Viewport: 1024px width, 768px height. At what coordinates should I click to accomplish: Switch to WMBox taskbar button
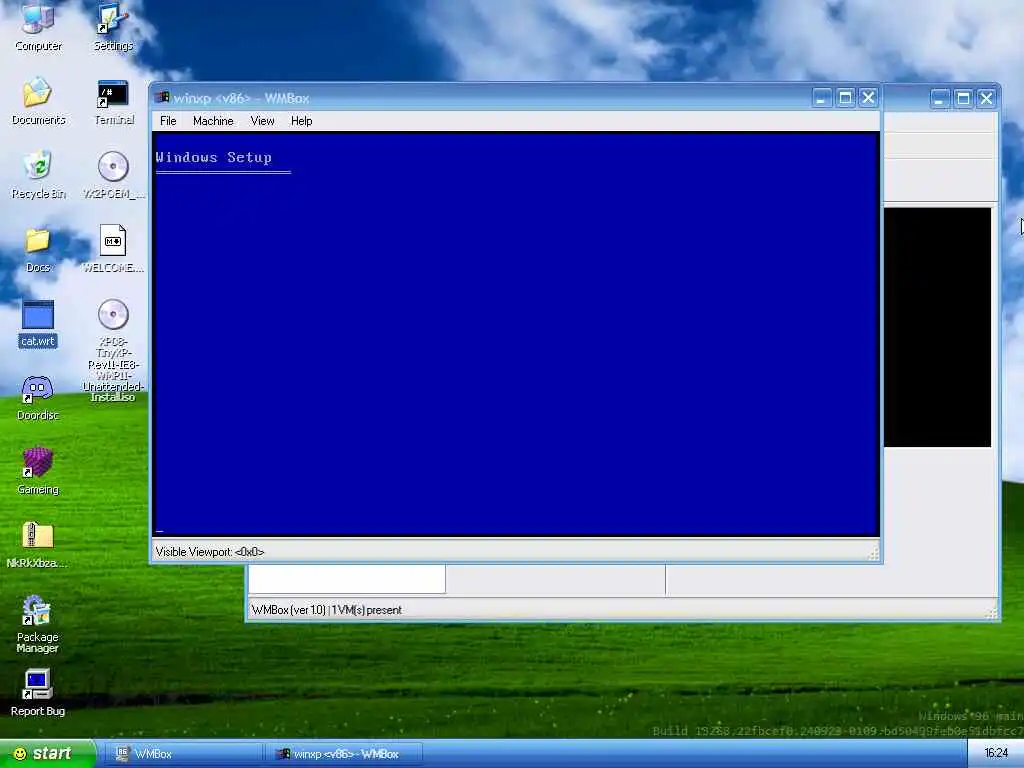click(182, 754)
